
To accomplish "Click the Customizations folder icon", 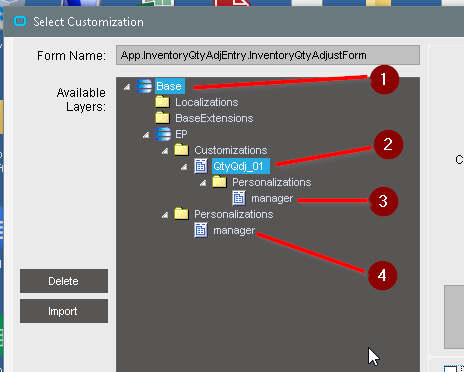I will coord(182,150).
